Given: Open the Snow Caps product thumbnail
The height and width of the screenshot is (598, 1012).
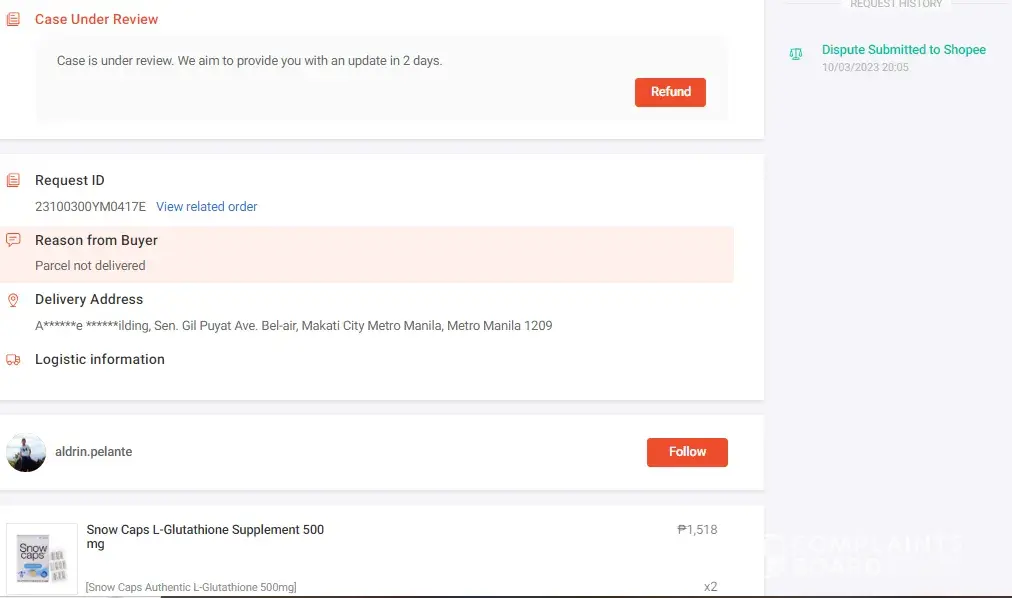Looking at the screenshot, I should [x=42, y=558].
